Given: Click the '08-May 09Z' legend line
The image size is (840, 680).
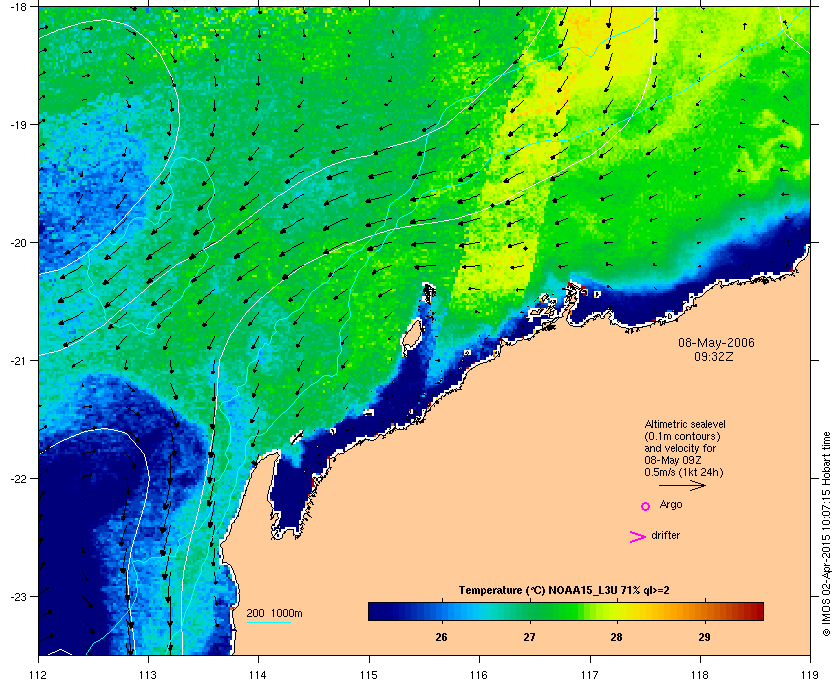Looking at the screenshot, I should pyautogui.click(x=673, y=460).
